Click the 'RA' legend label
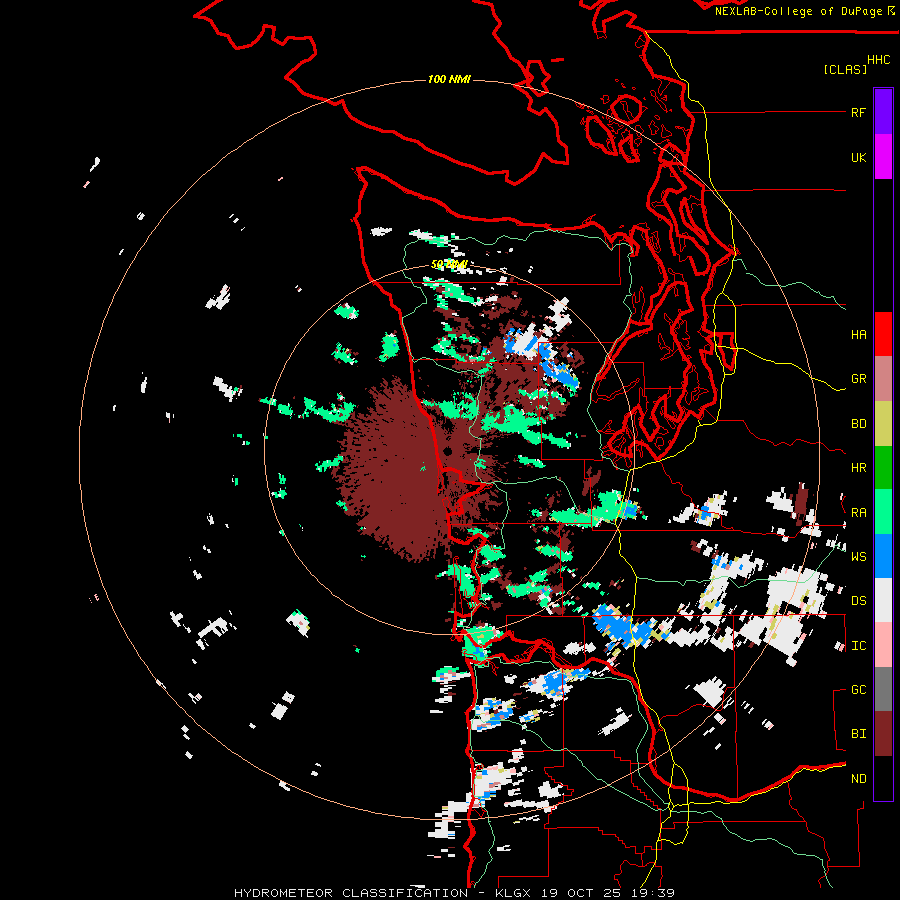The height and width of the screenshot is (900, 900). tap(858, 513)
